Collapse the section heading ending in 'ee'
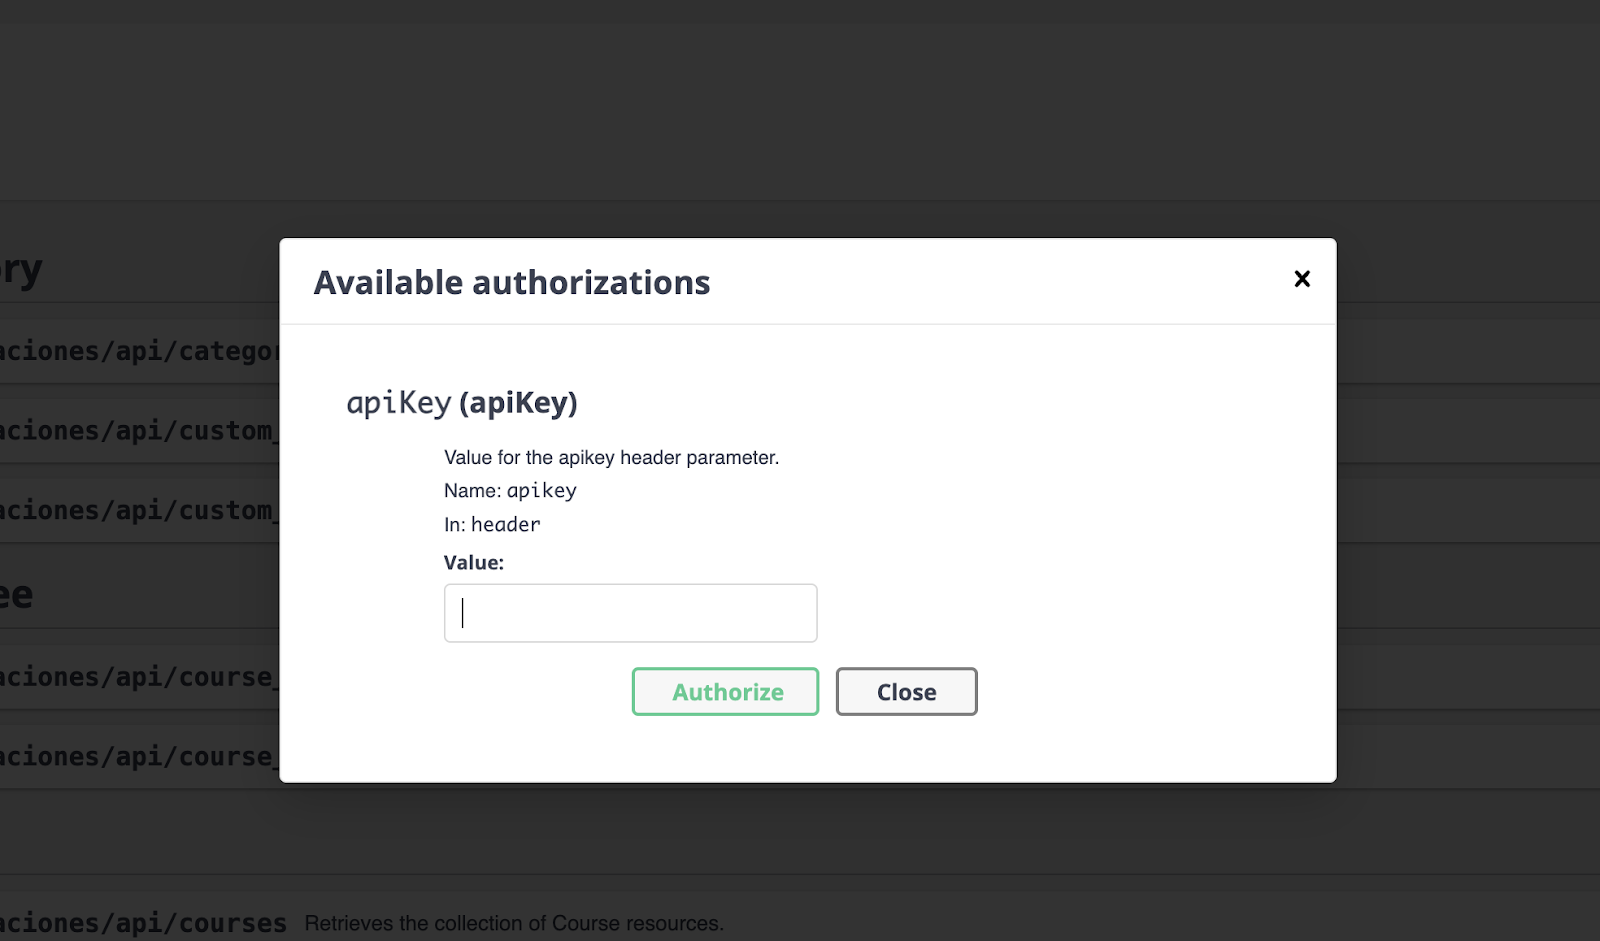 tap(18, 596)
